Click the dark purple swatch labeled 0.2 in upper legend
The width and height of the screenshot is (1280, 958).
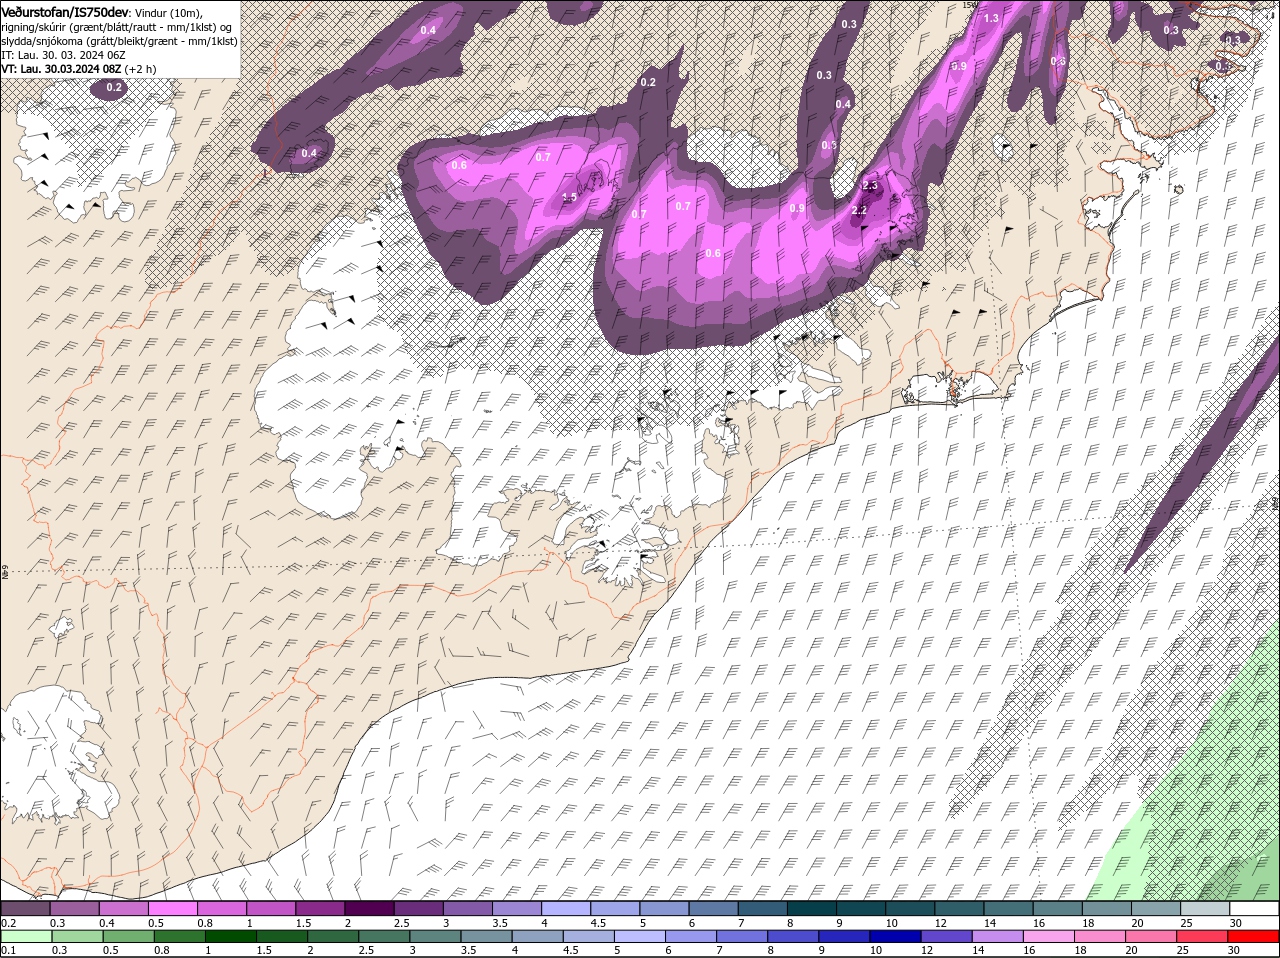coord(25,908)
